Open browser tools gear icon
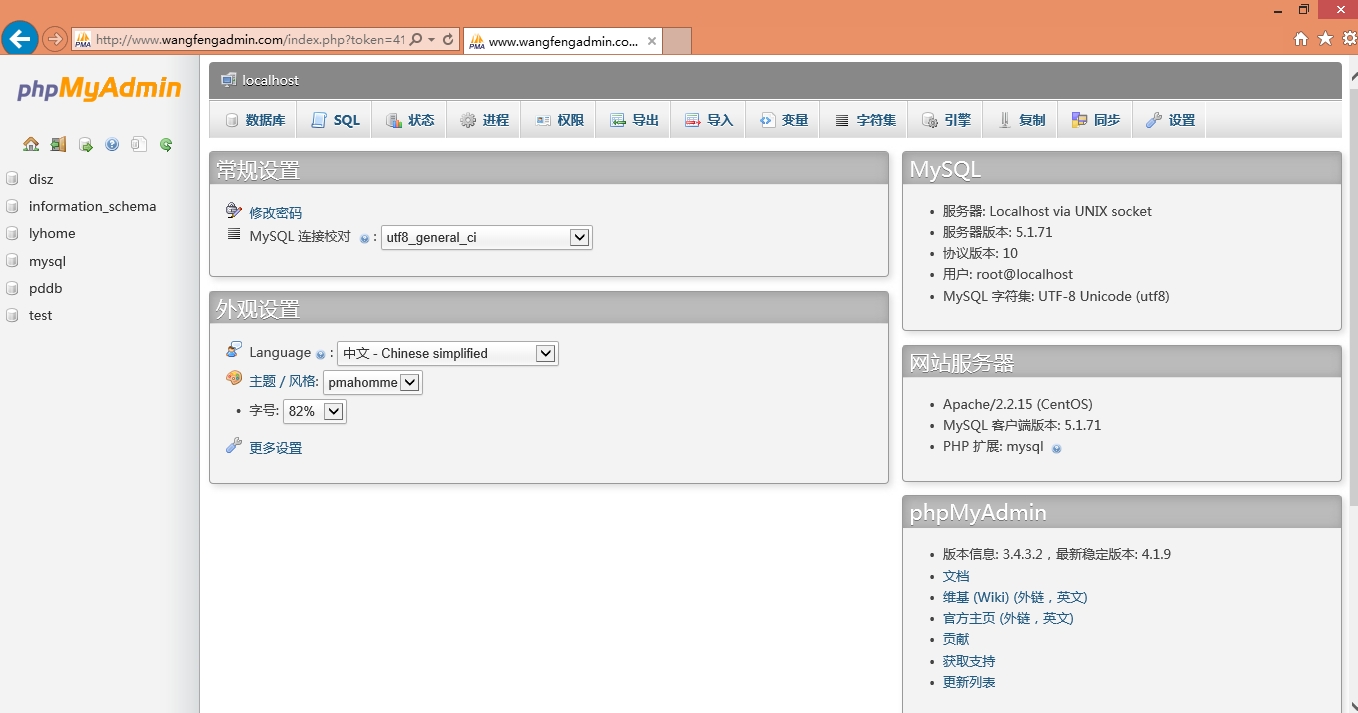 (x=1349, y=39)
